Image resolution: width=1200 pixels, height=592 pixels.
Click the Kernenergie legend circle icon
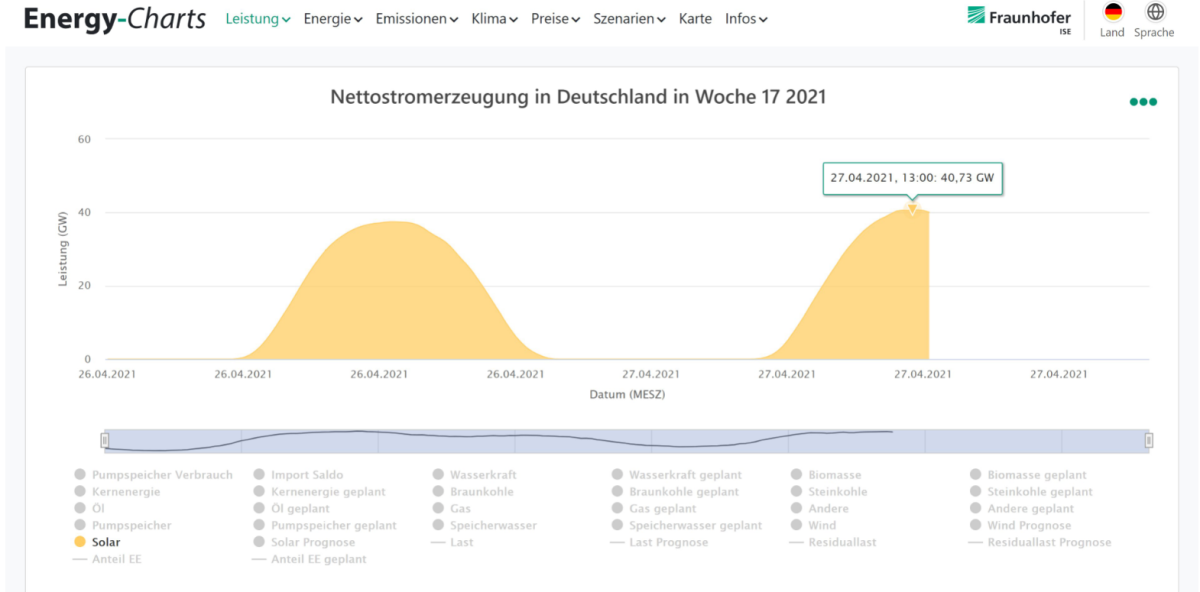(x=80, y=492)
